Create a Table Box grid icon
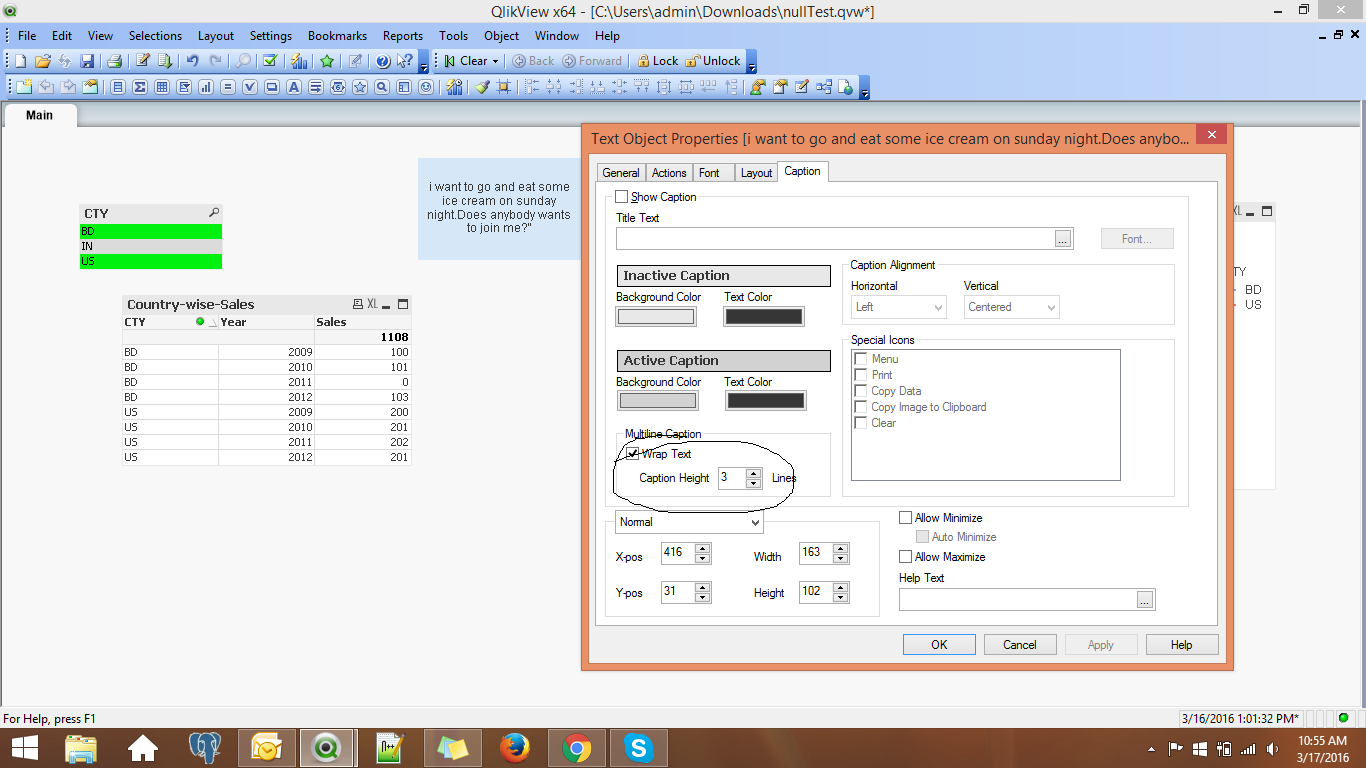The image size is (1366, 768). tap(162, 87)
